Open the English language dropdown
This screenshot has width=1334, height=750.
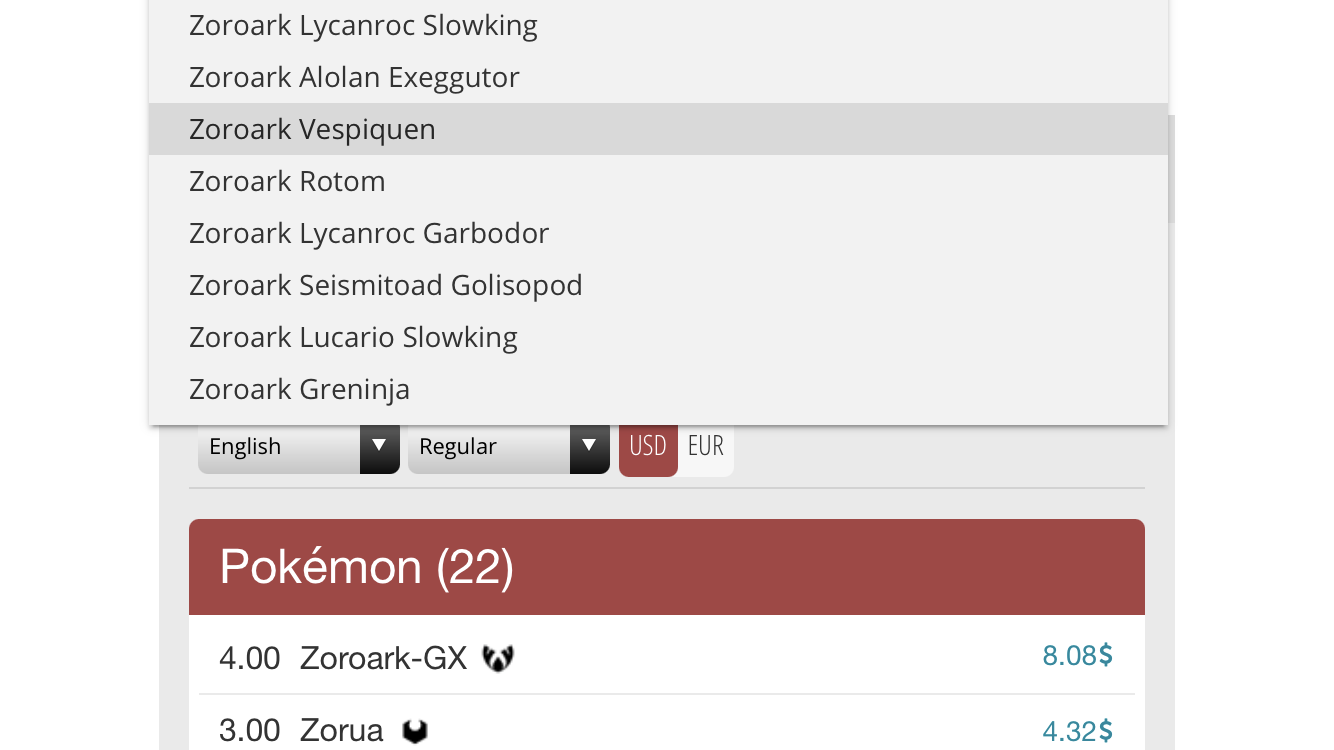tap(299, 446)
